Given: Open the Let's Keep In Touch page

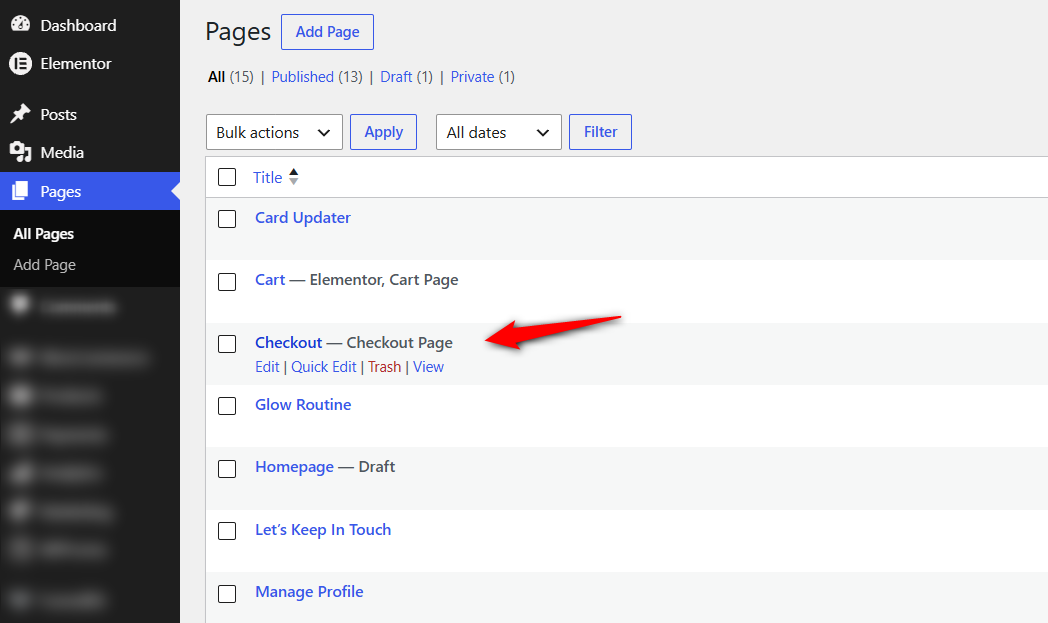Looking at the screenshot, I should coord(323,529).
